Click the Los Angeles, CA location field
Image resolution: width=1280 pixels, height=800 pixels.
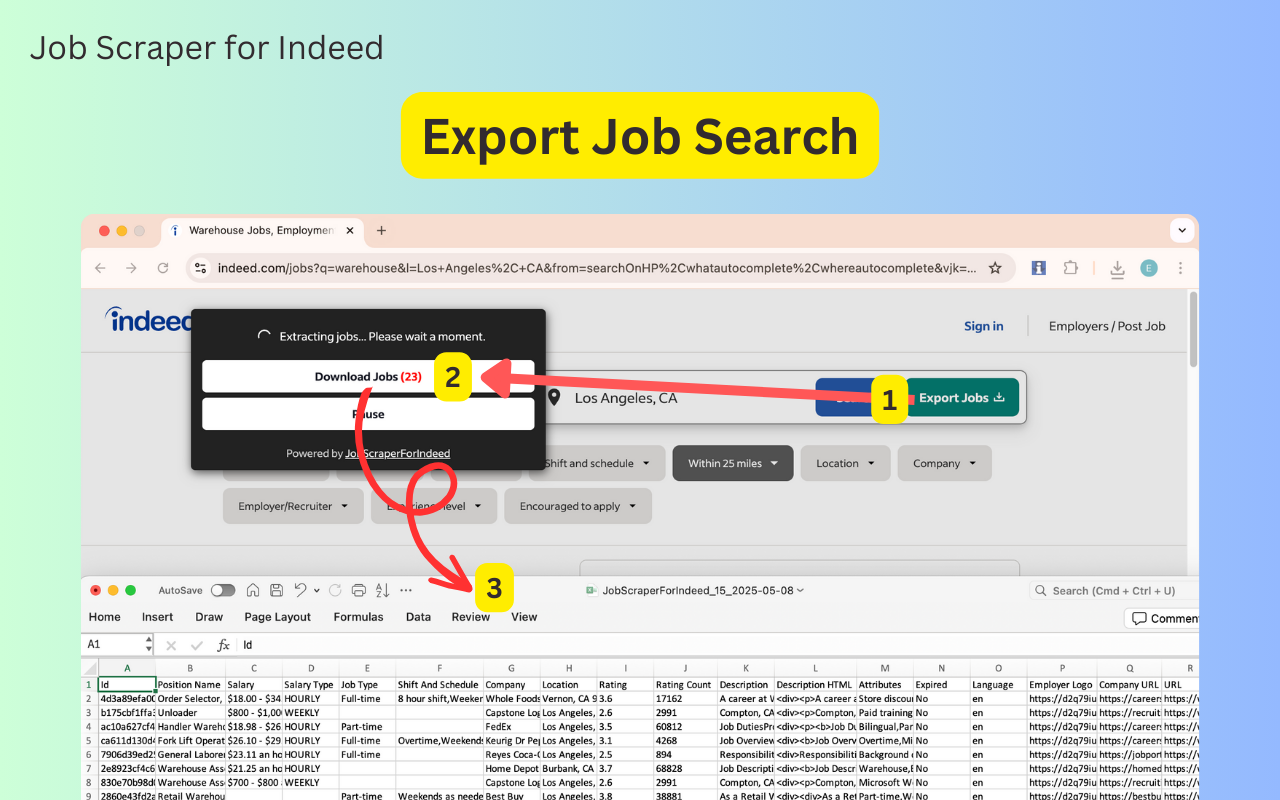click(x=625, y=398)
